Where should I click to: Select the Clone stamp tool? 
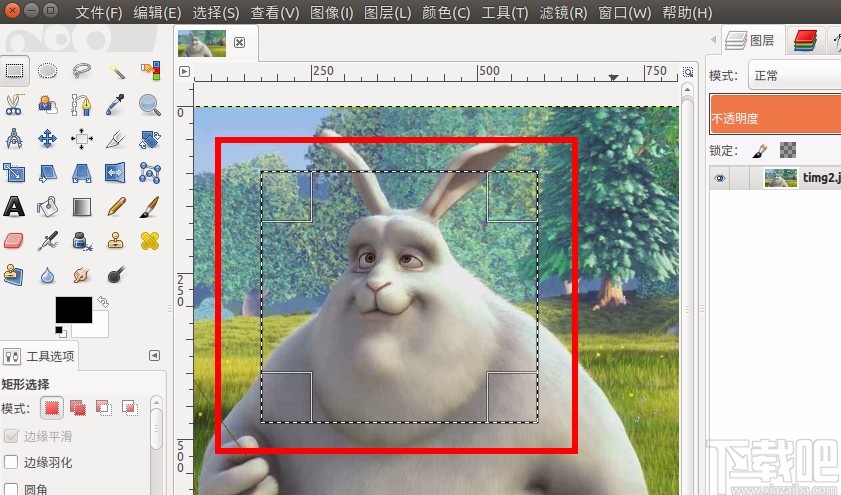tap(116, 241)
